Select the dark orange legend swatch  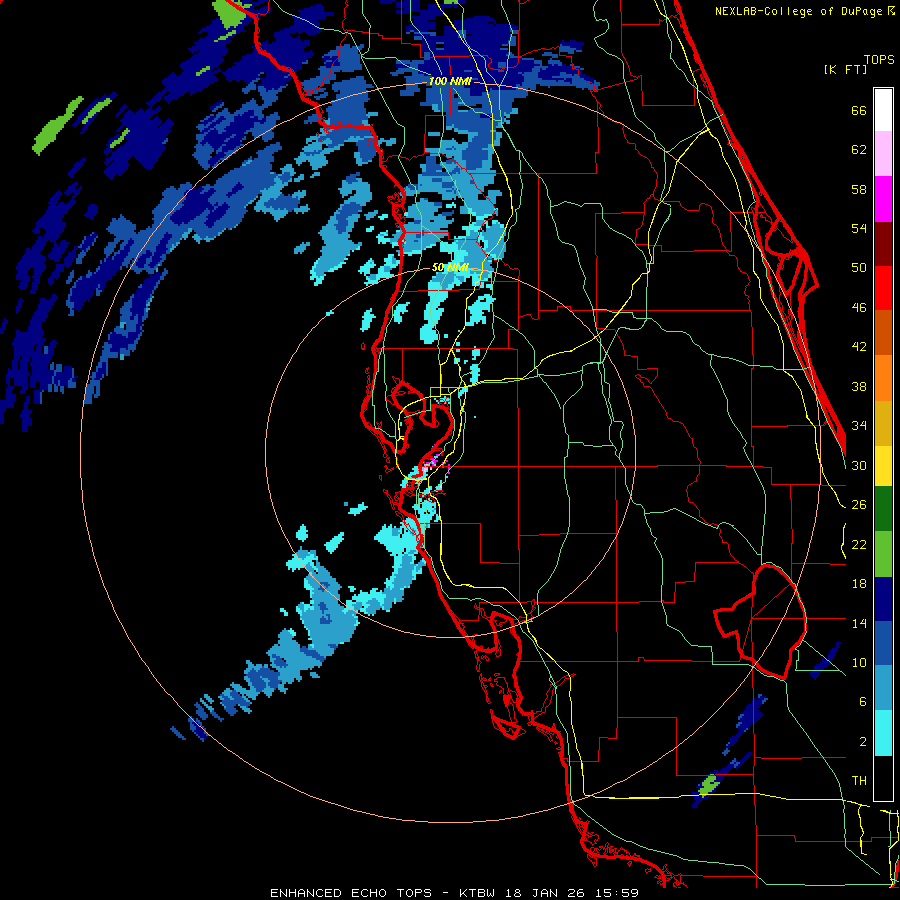[883, 332]
